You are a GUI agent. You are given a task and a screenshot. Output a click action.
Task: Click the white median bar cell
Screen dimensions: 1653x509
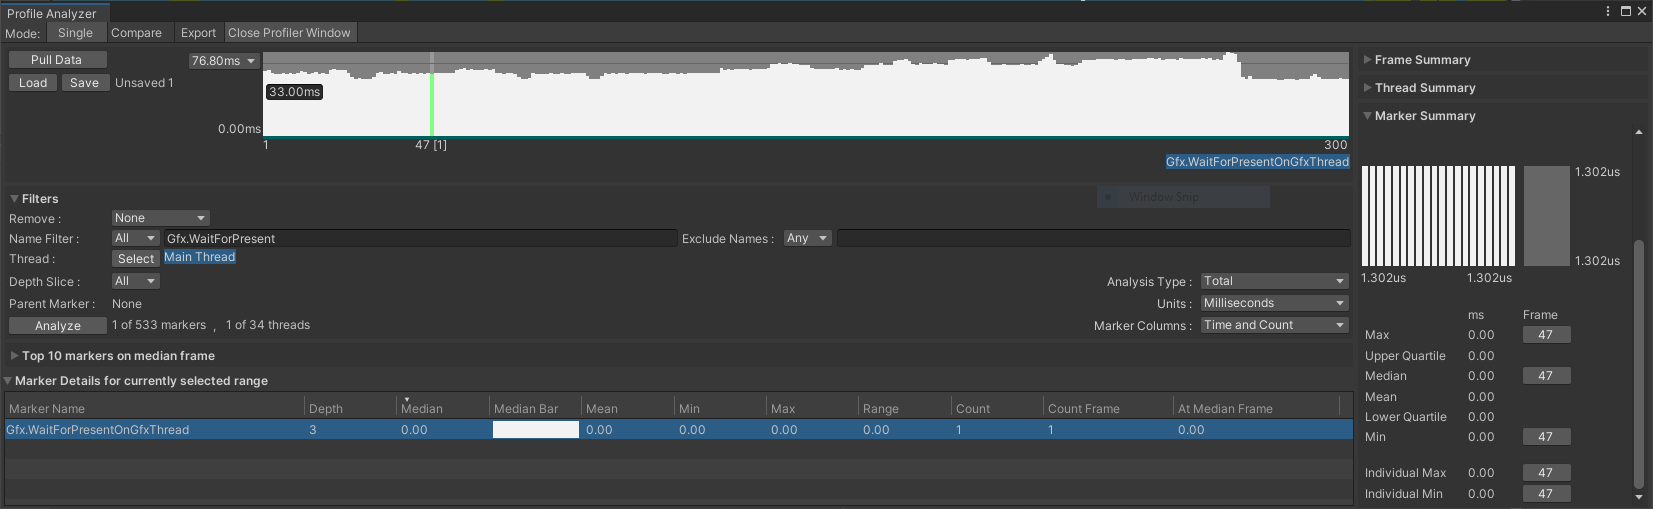click(536, 430)
